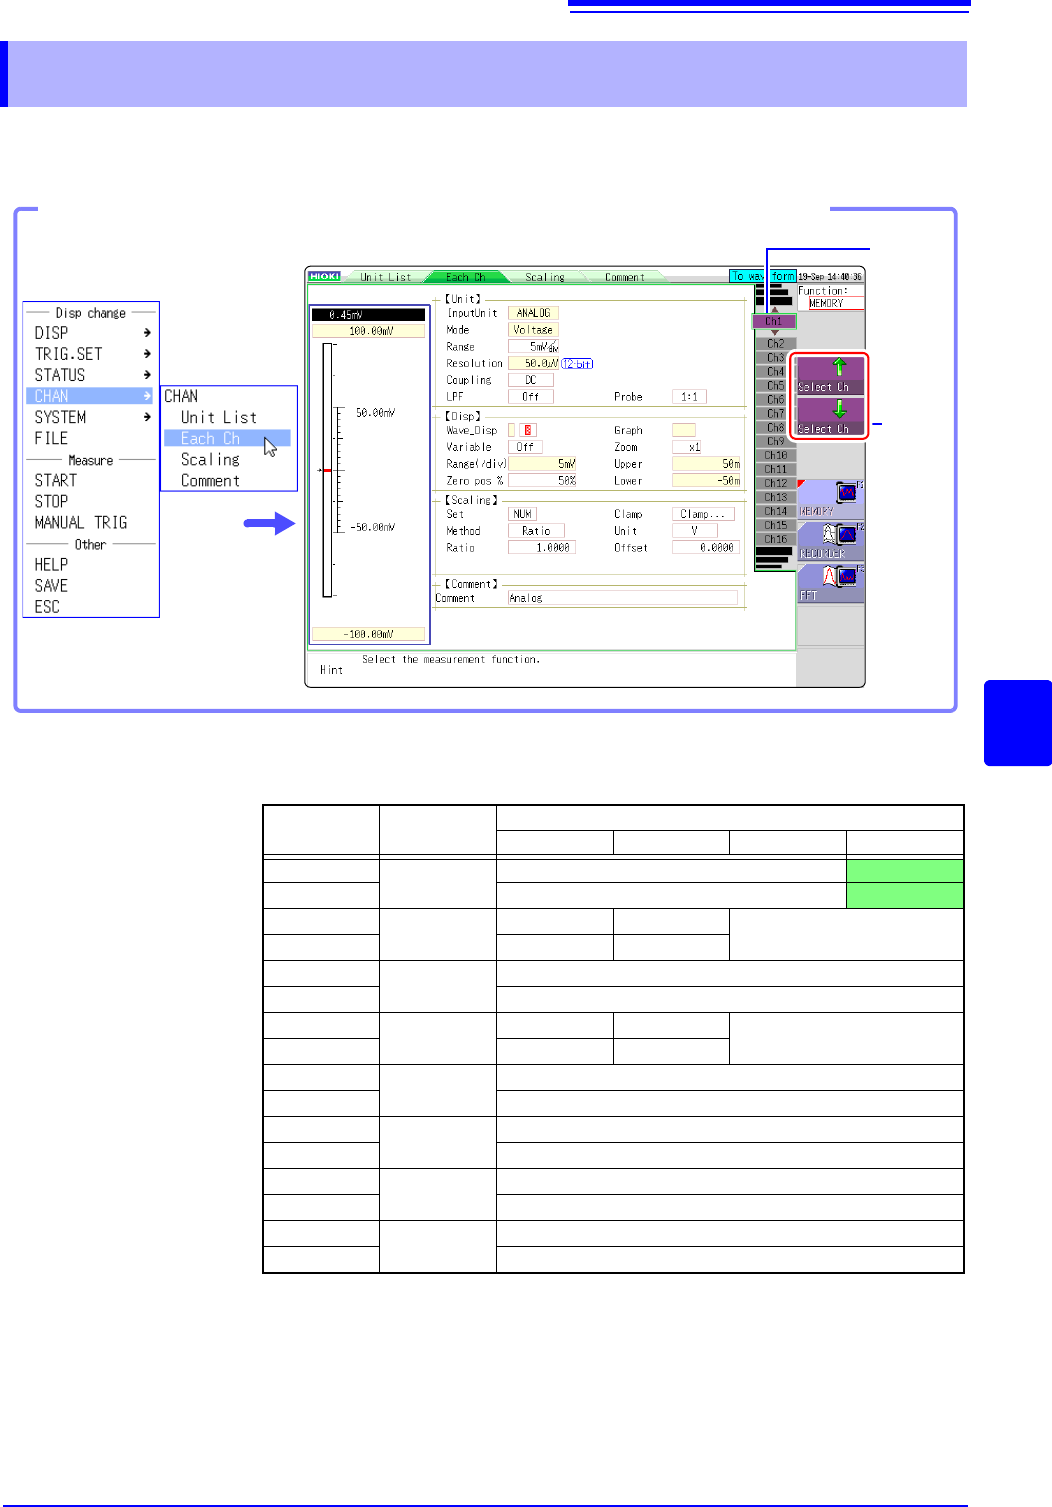Choose Scaling in CHAN submenu

click(210, 459)
